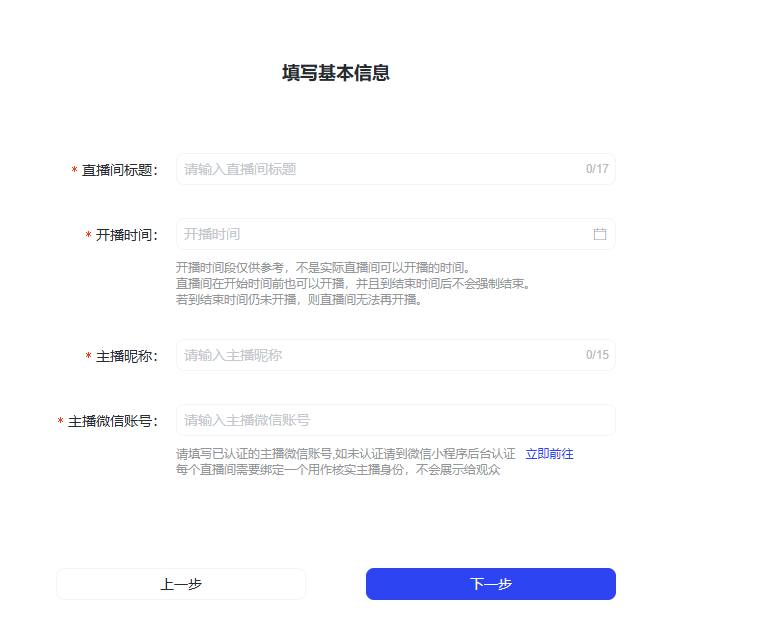769x638 pixels.
Task: Open the 开播时间 date picker field
Action: pyautogui.click(x=380, y=234)
